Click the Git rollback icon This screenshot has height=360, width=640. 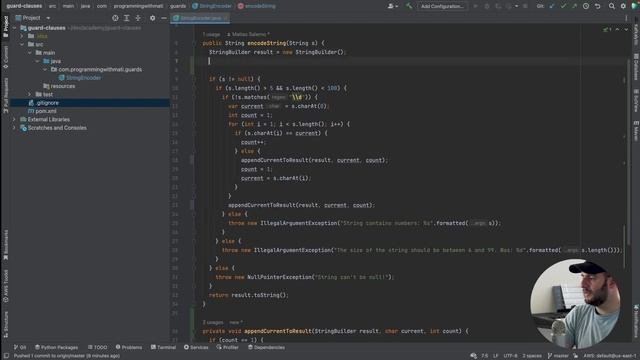click(x=598, y=6)
